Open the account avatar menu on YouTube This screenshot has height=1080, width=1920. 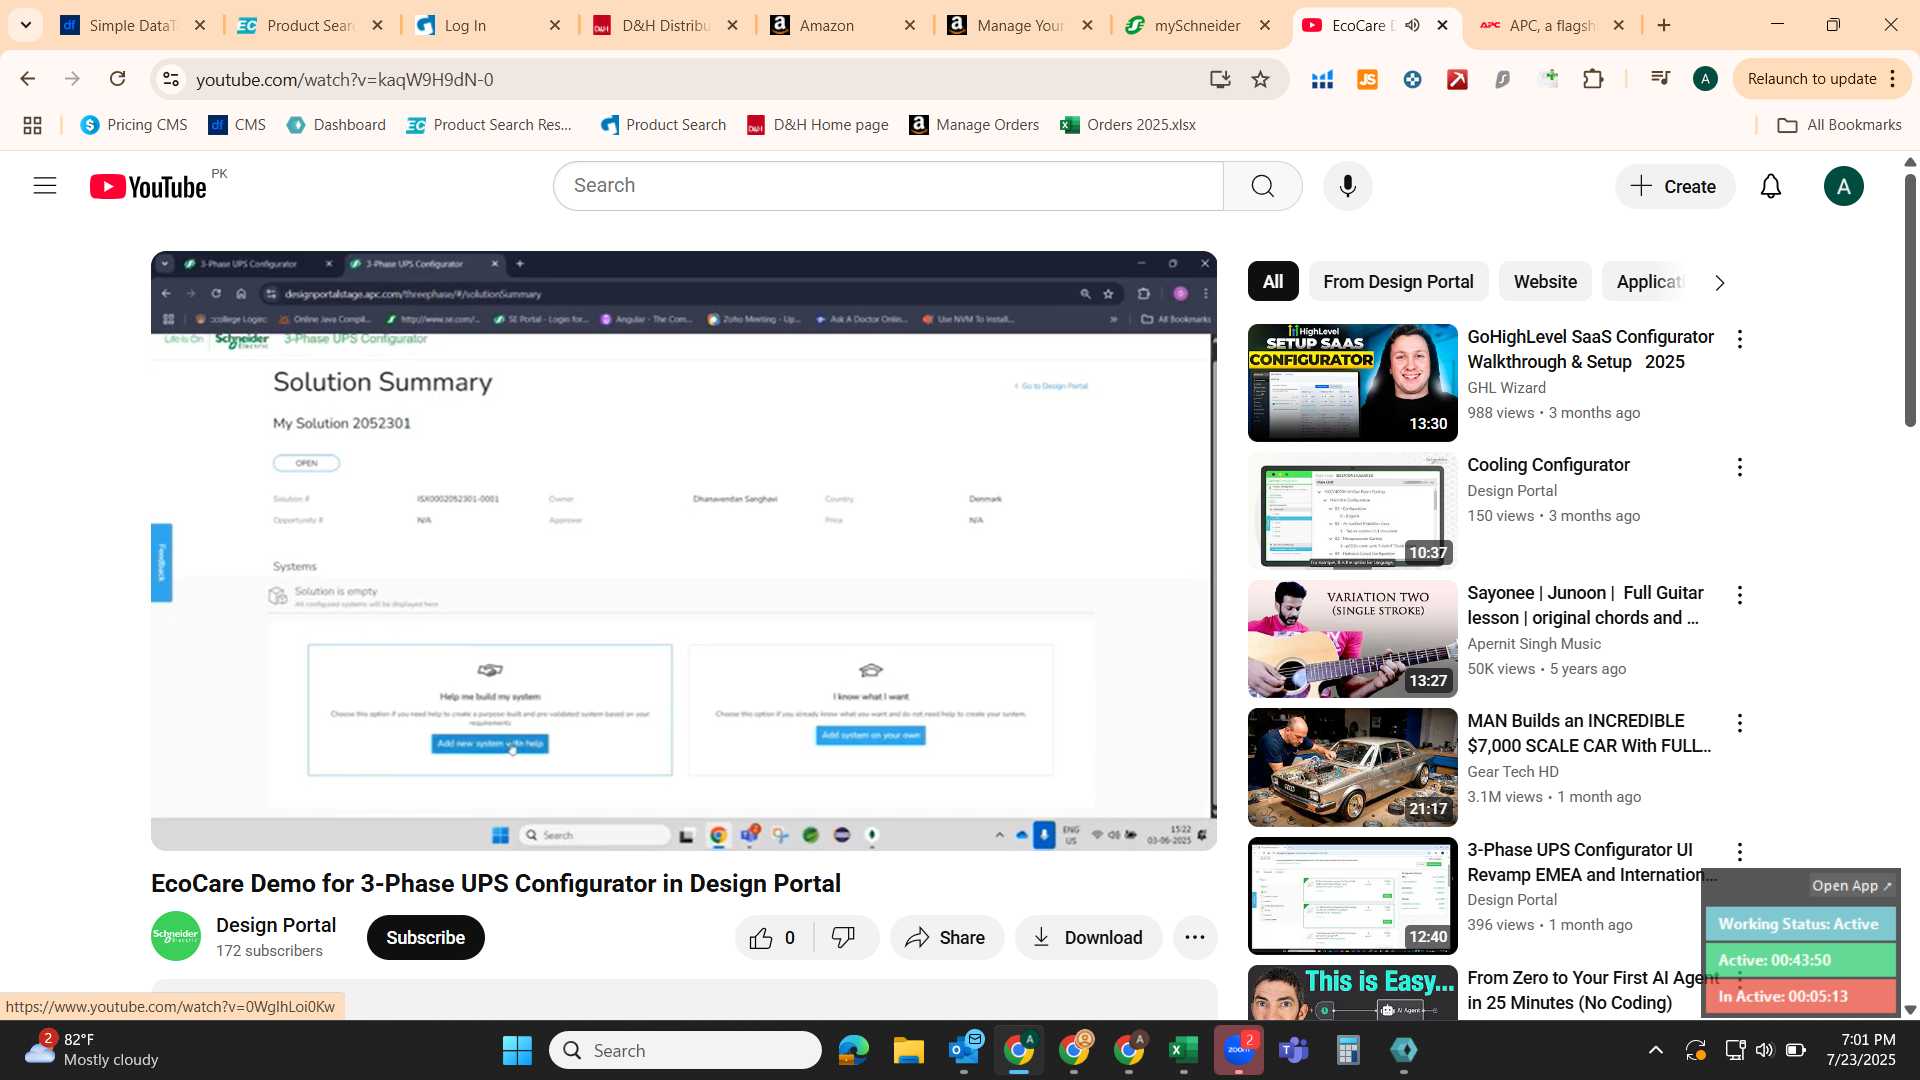point(1843,186)
